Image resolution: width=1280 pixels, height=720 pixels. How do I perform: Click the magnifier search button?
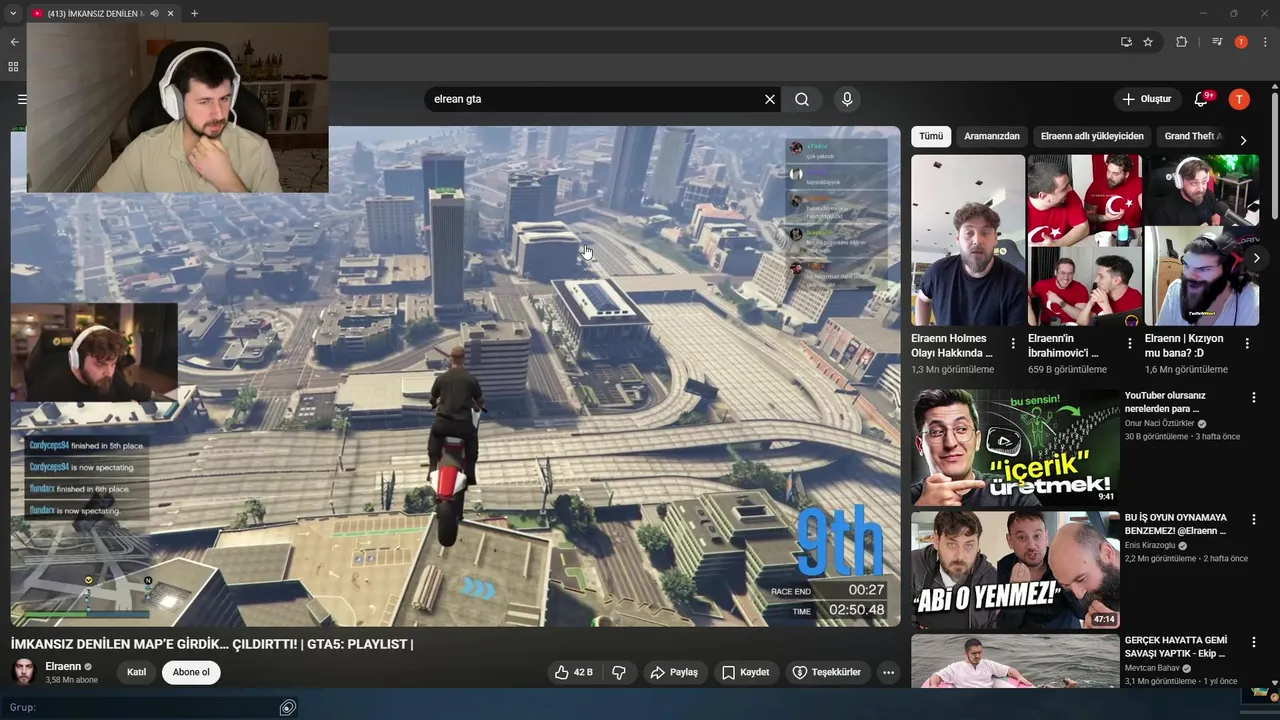[x=802, y=99]
